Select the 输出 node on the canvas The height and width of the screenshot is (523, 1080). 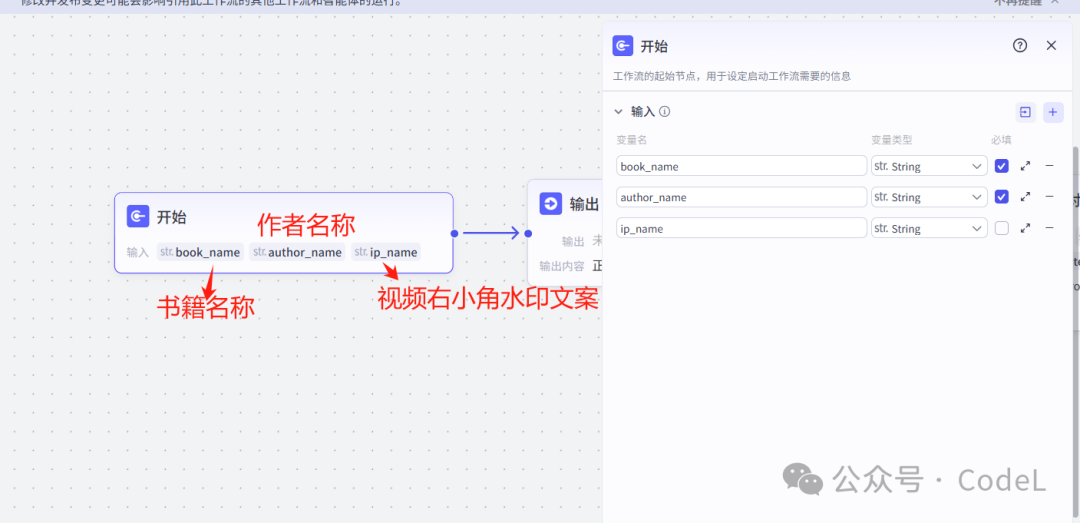pyautogui.click(x=565, y=233)
